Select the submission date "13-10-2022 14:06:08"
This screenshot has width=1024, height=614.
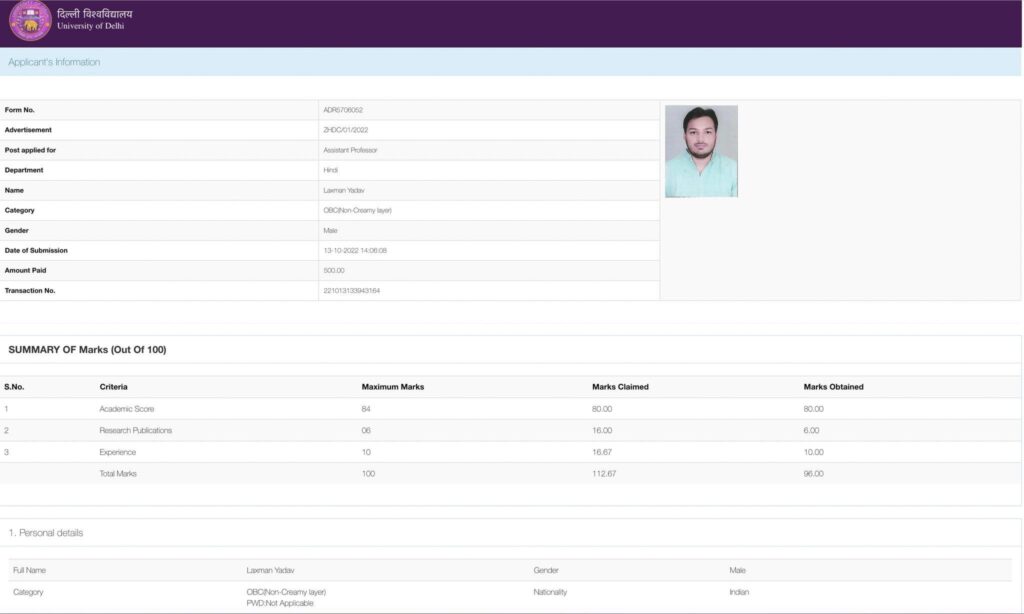[x=355, y=251]
